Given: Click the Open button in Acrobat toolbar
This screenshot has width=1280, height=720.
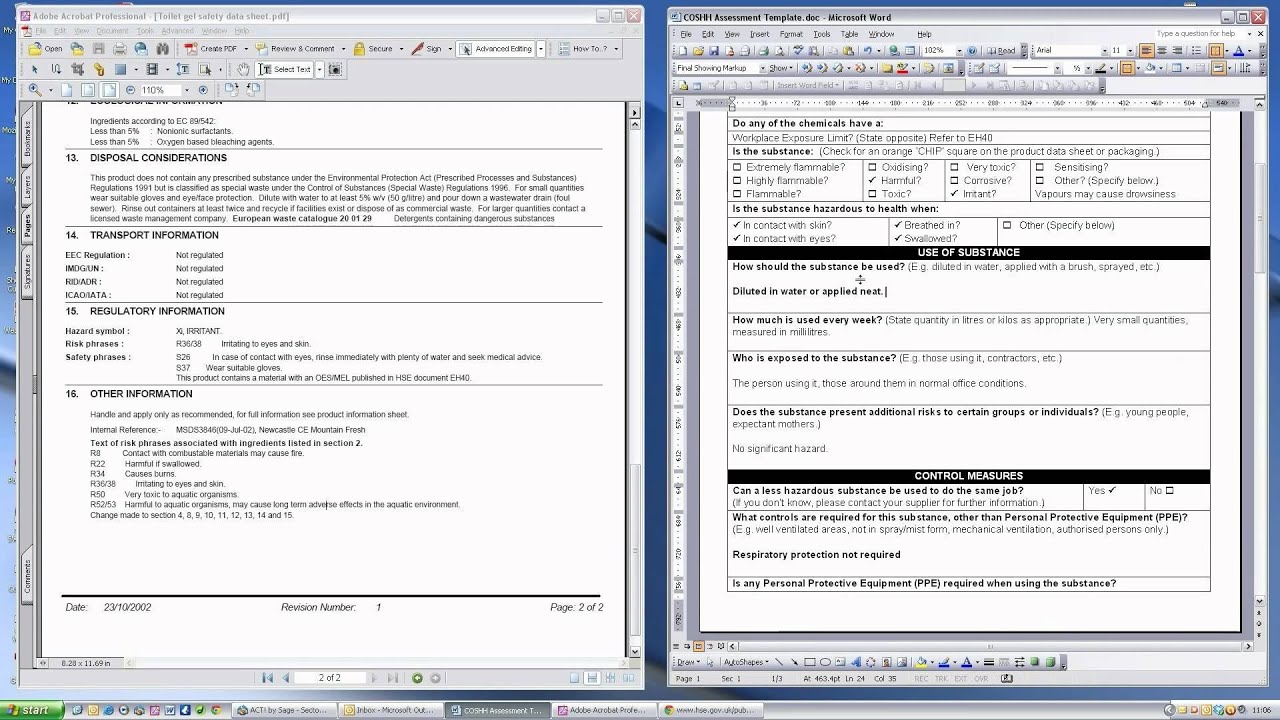Looking at the screenshot, I should click(46, 48).
